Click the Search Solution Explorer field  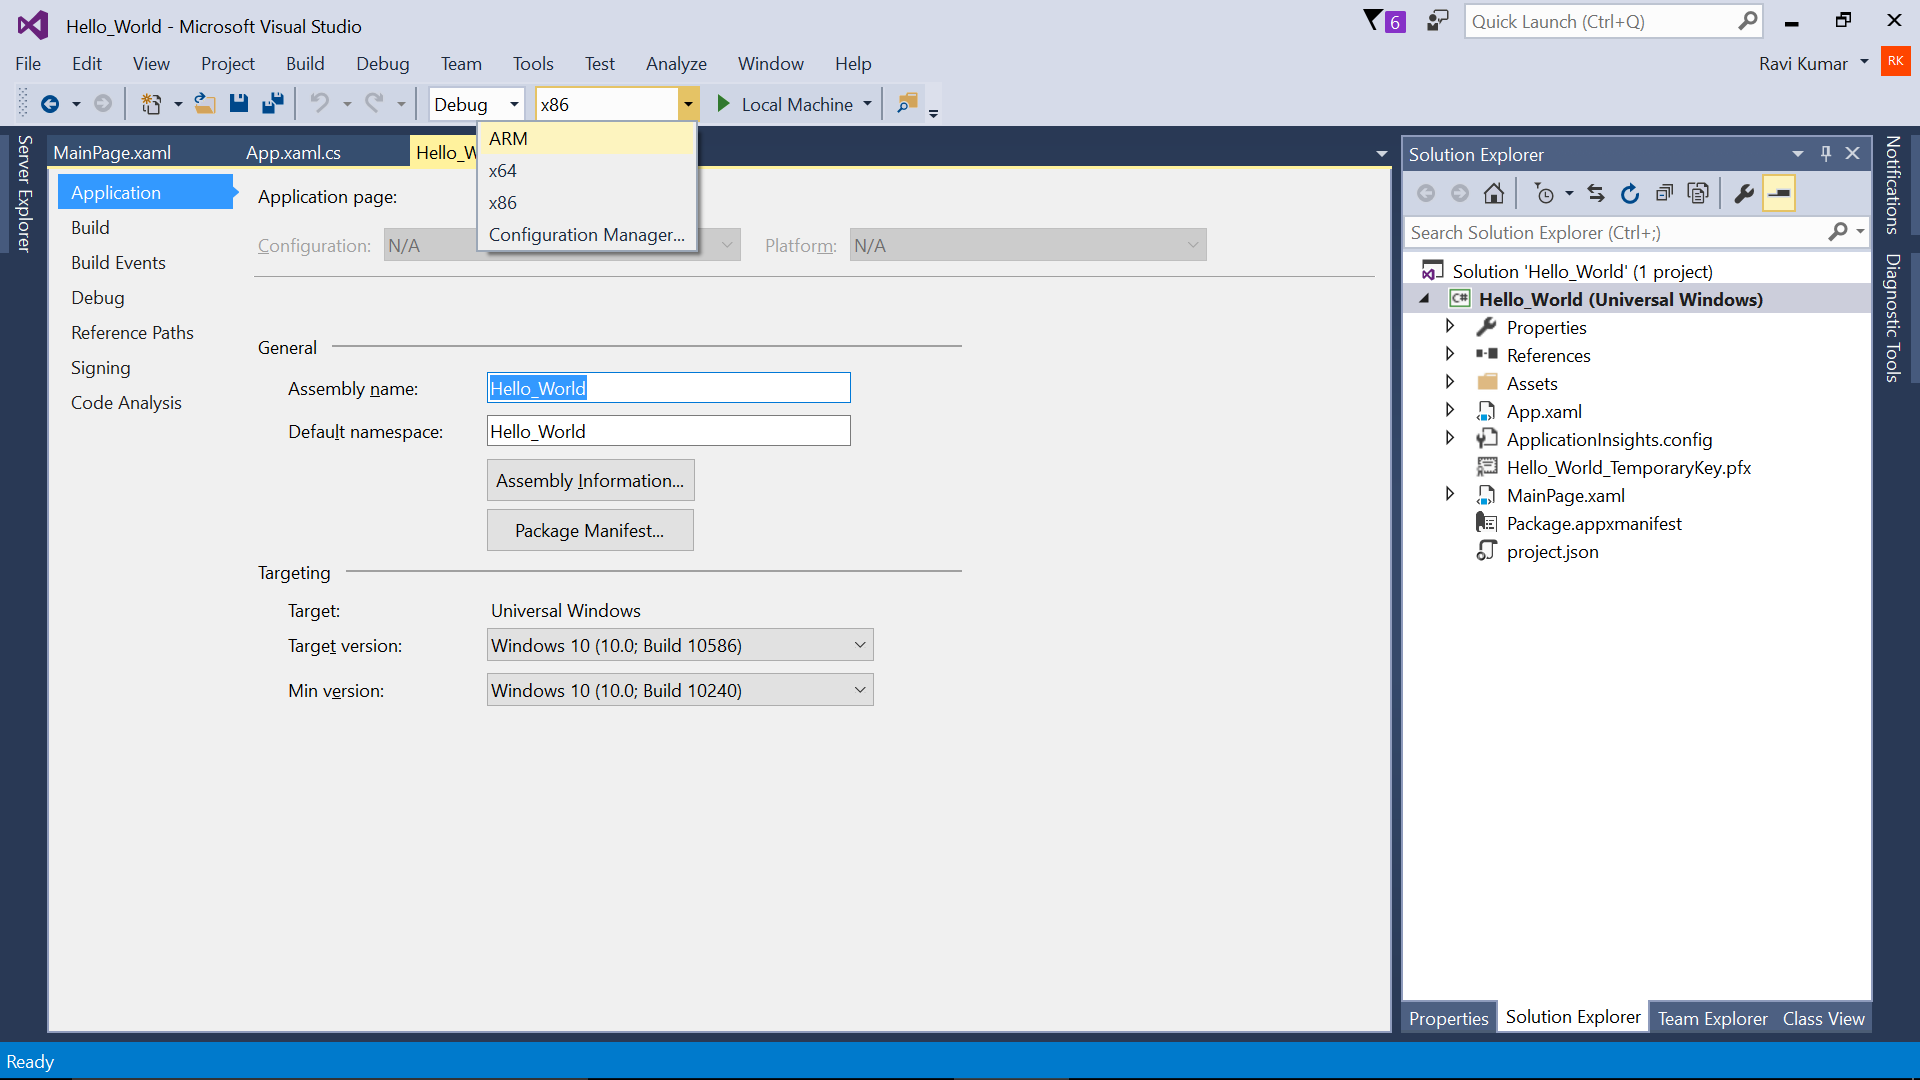click(x=1615, y=232)
